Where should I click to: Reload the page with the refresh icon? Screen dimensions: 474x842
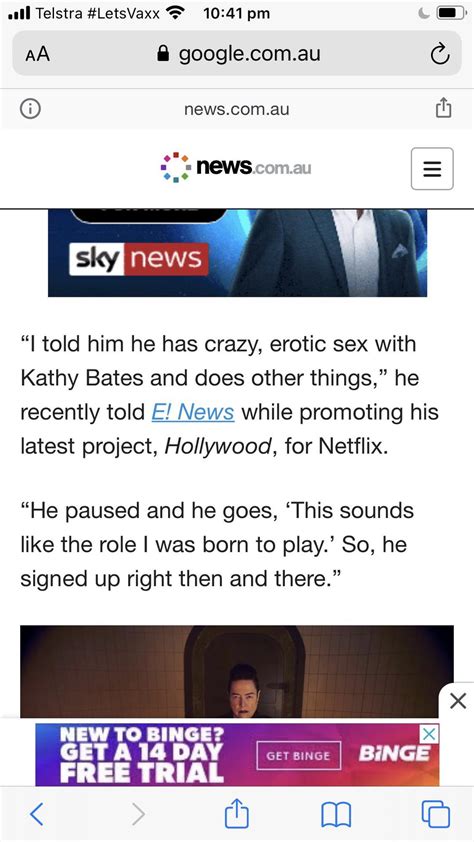click(x=440, y=54)
